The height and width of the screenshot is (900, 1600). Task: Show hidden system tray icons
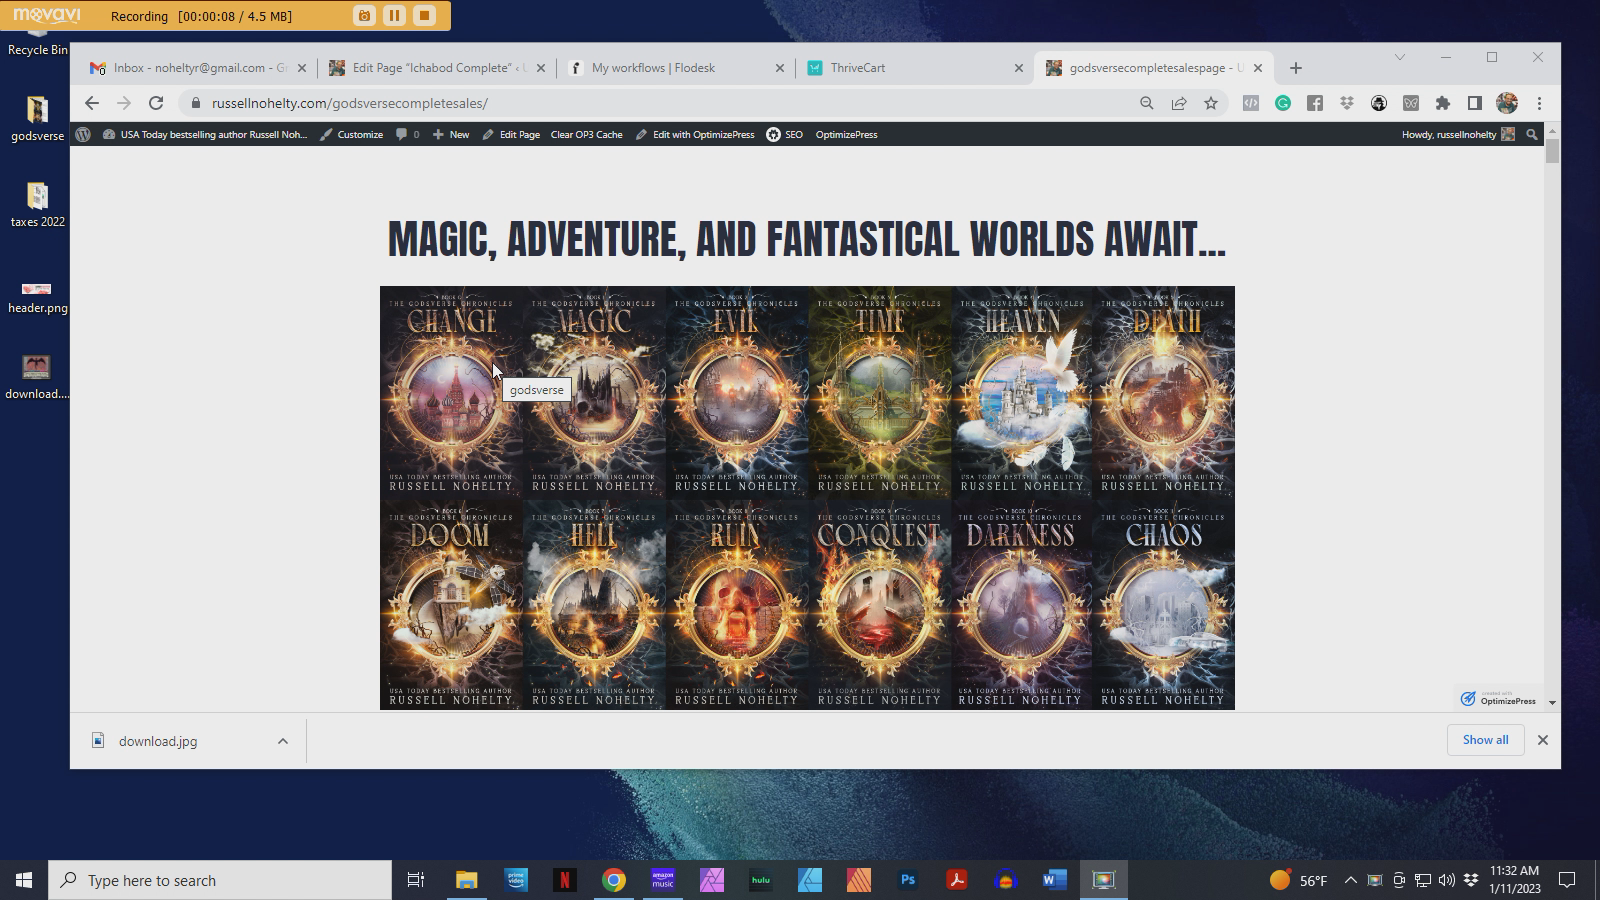point(1350,880)
